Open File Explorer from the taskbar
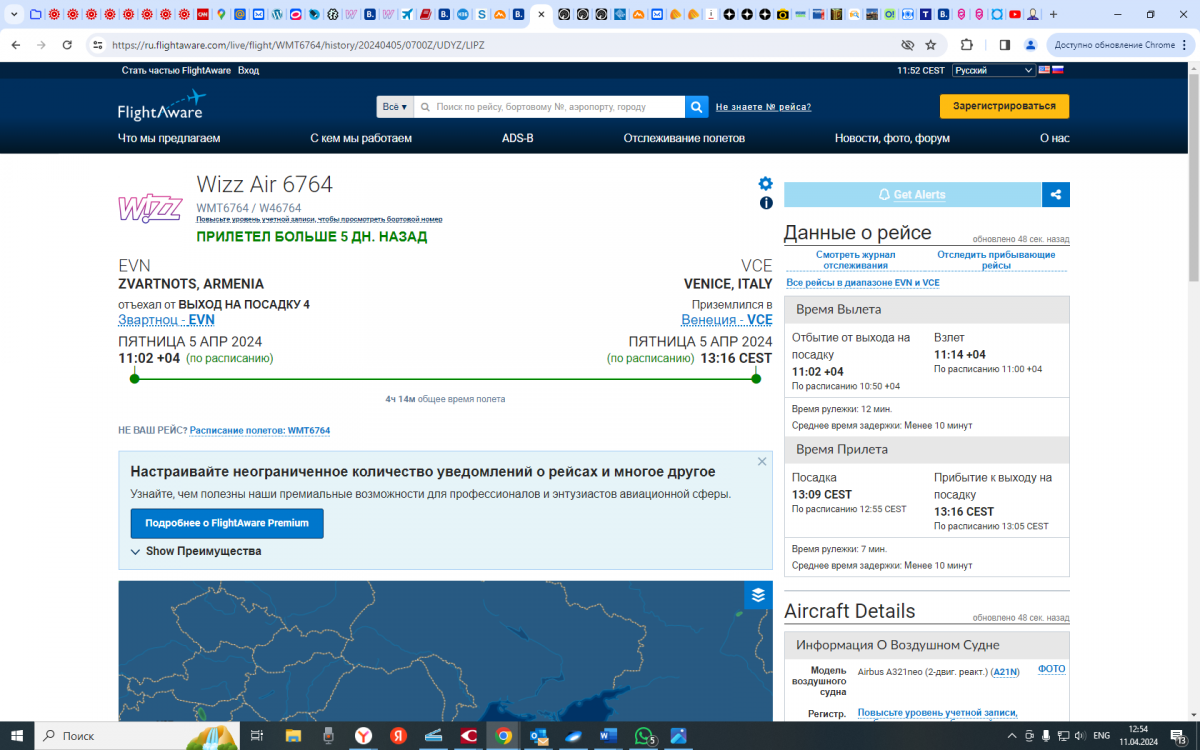This screenshot has width=1200, height=750. point(293,735)
